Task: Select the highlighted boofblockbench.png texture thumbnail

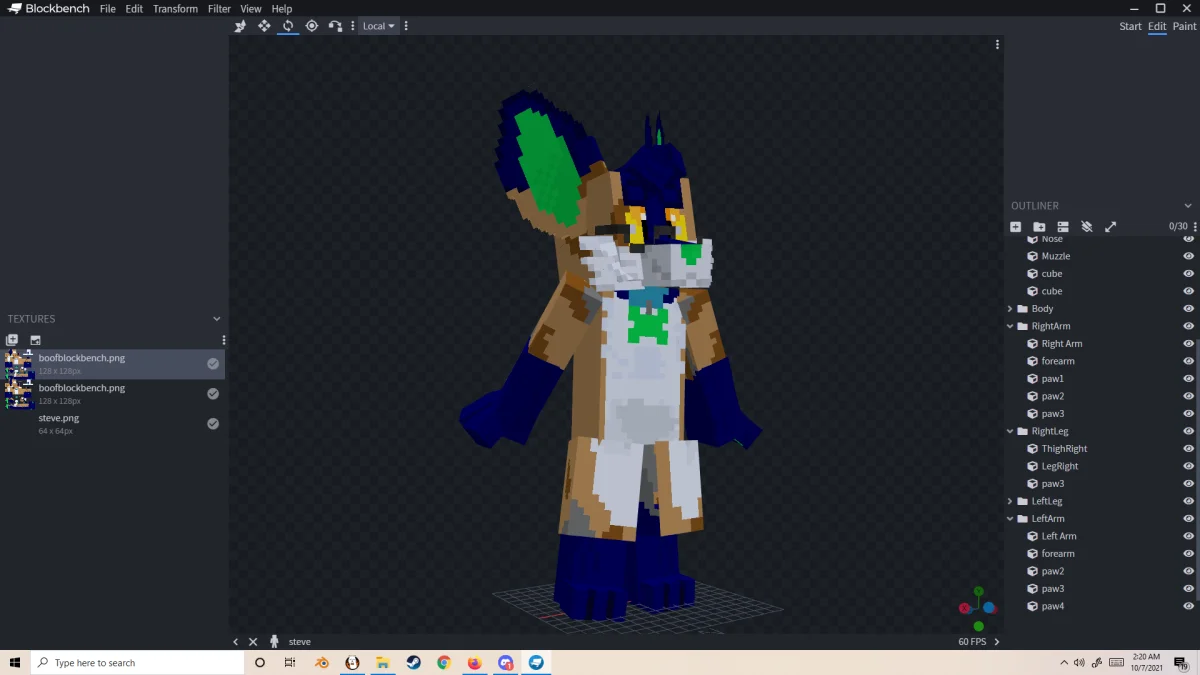Action: (x=19, y=364)
